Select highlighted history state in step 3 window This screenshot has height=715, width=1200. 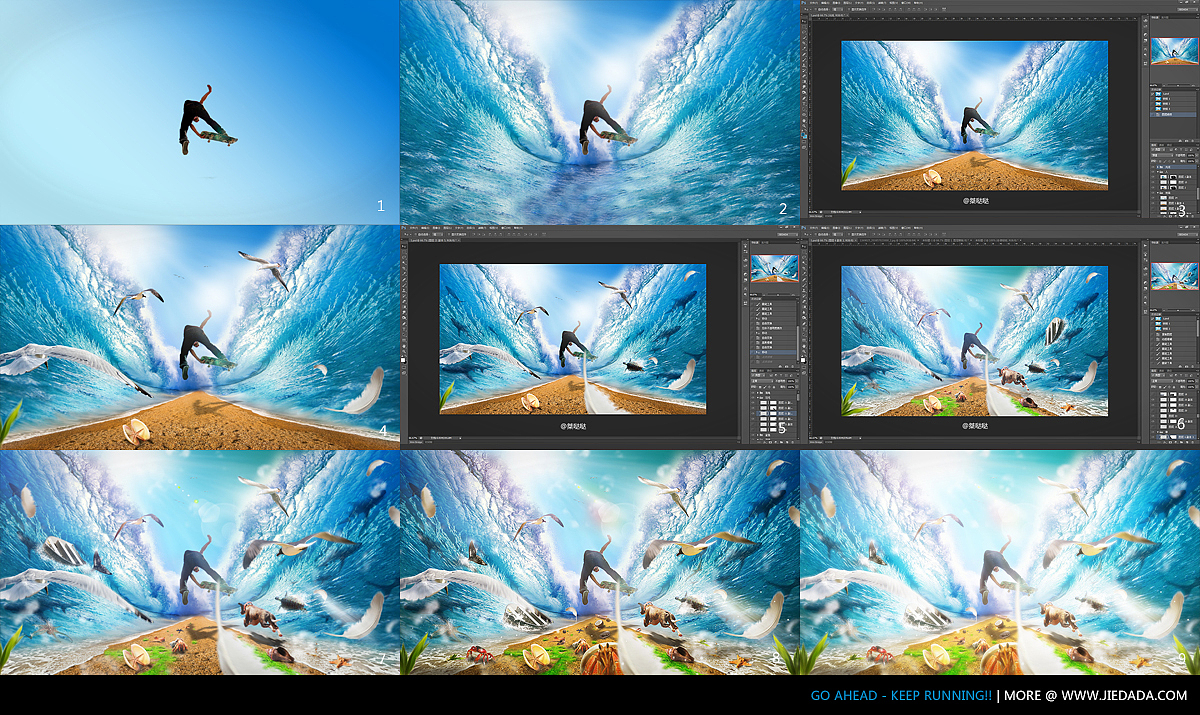tap(1174, 114)
